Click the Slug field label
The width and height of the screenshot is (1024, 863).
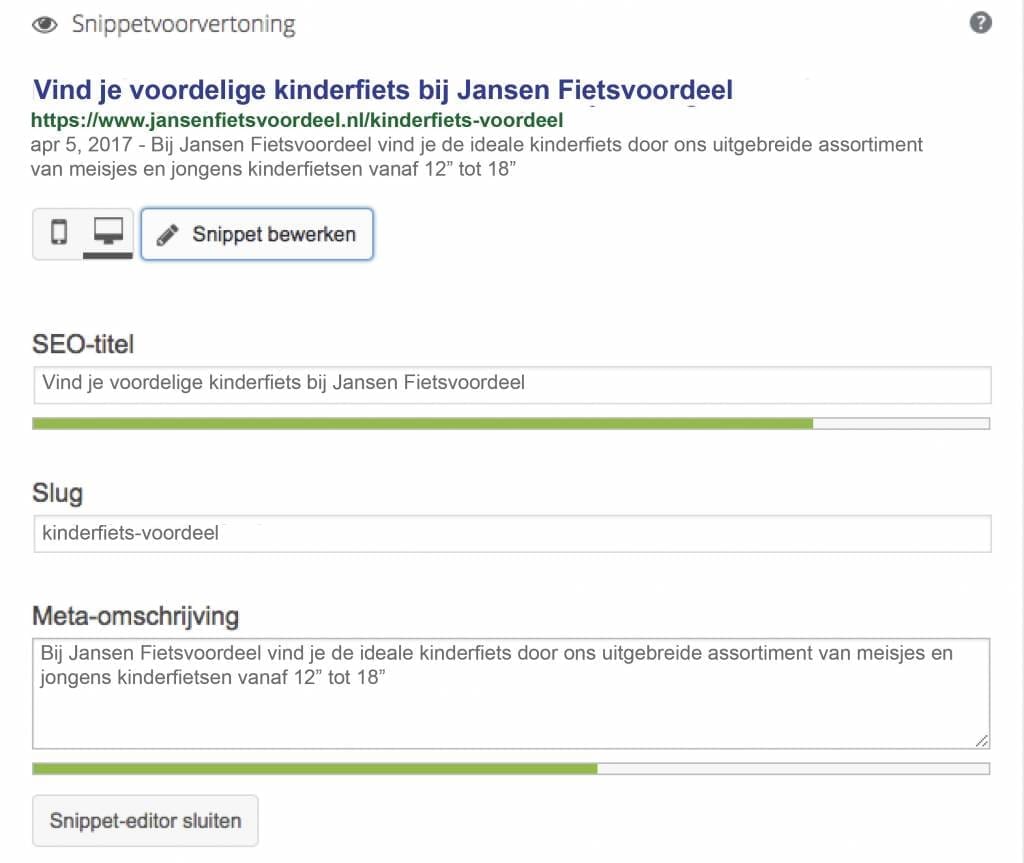(57, 494)
